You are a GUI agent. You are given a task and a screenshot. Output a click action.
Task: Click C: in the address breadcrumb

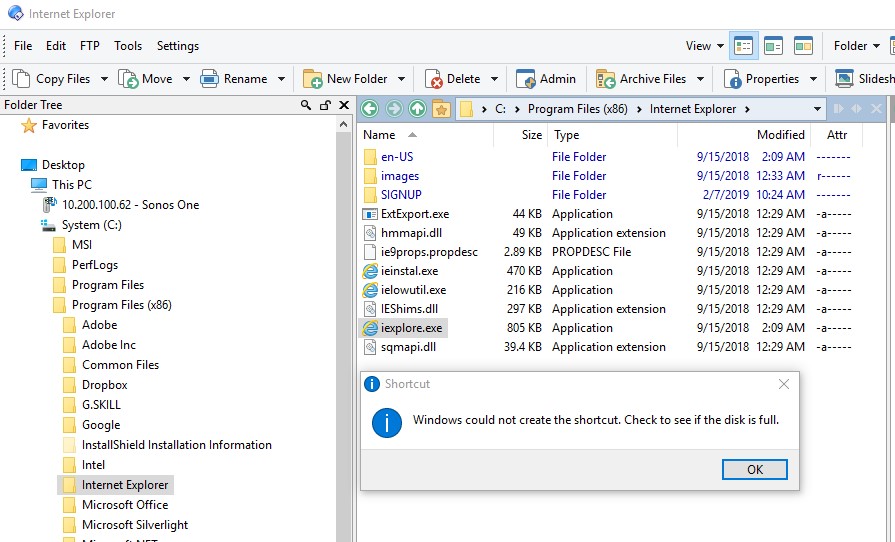pos(501,109)
